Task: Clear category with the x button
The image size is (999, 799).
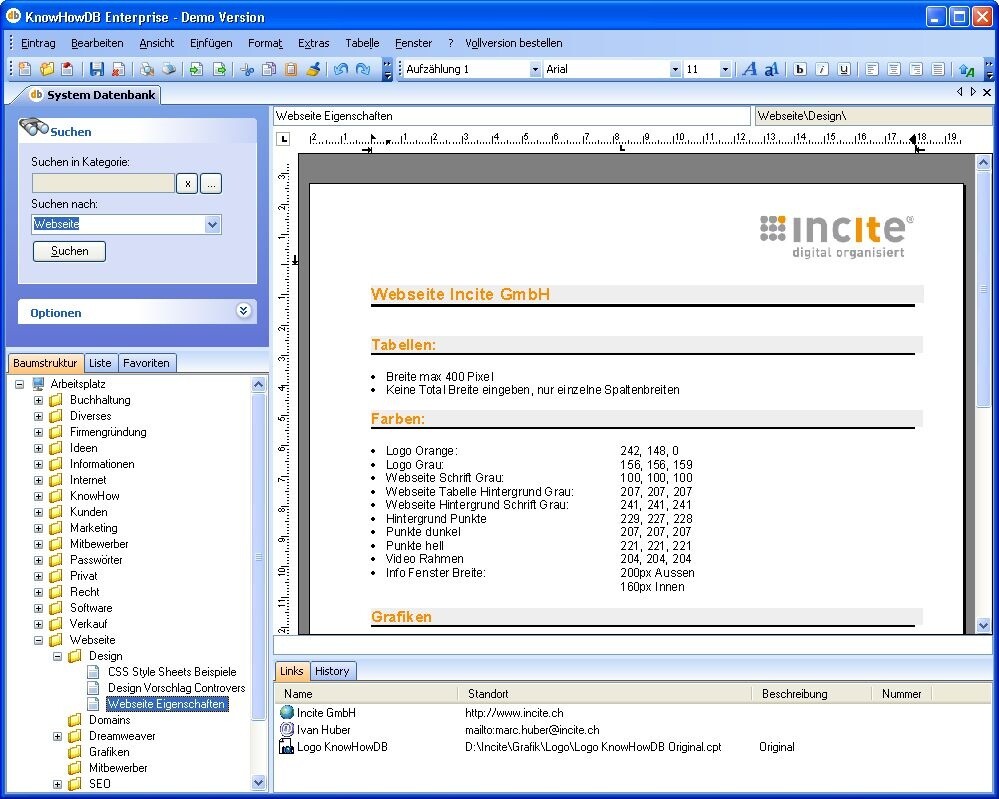Action: [187, 184]
